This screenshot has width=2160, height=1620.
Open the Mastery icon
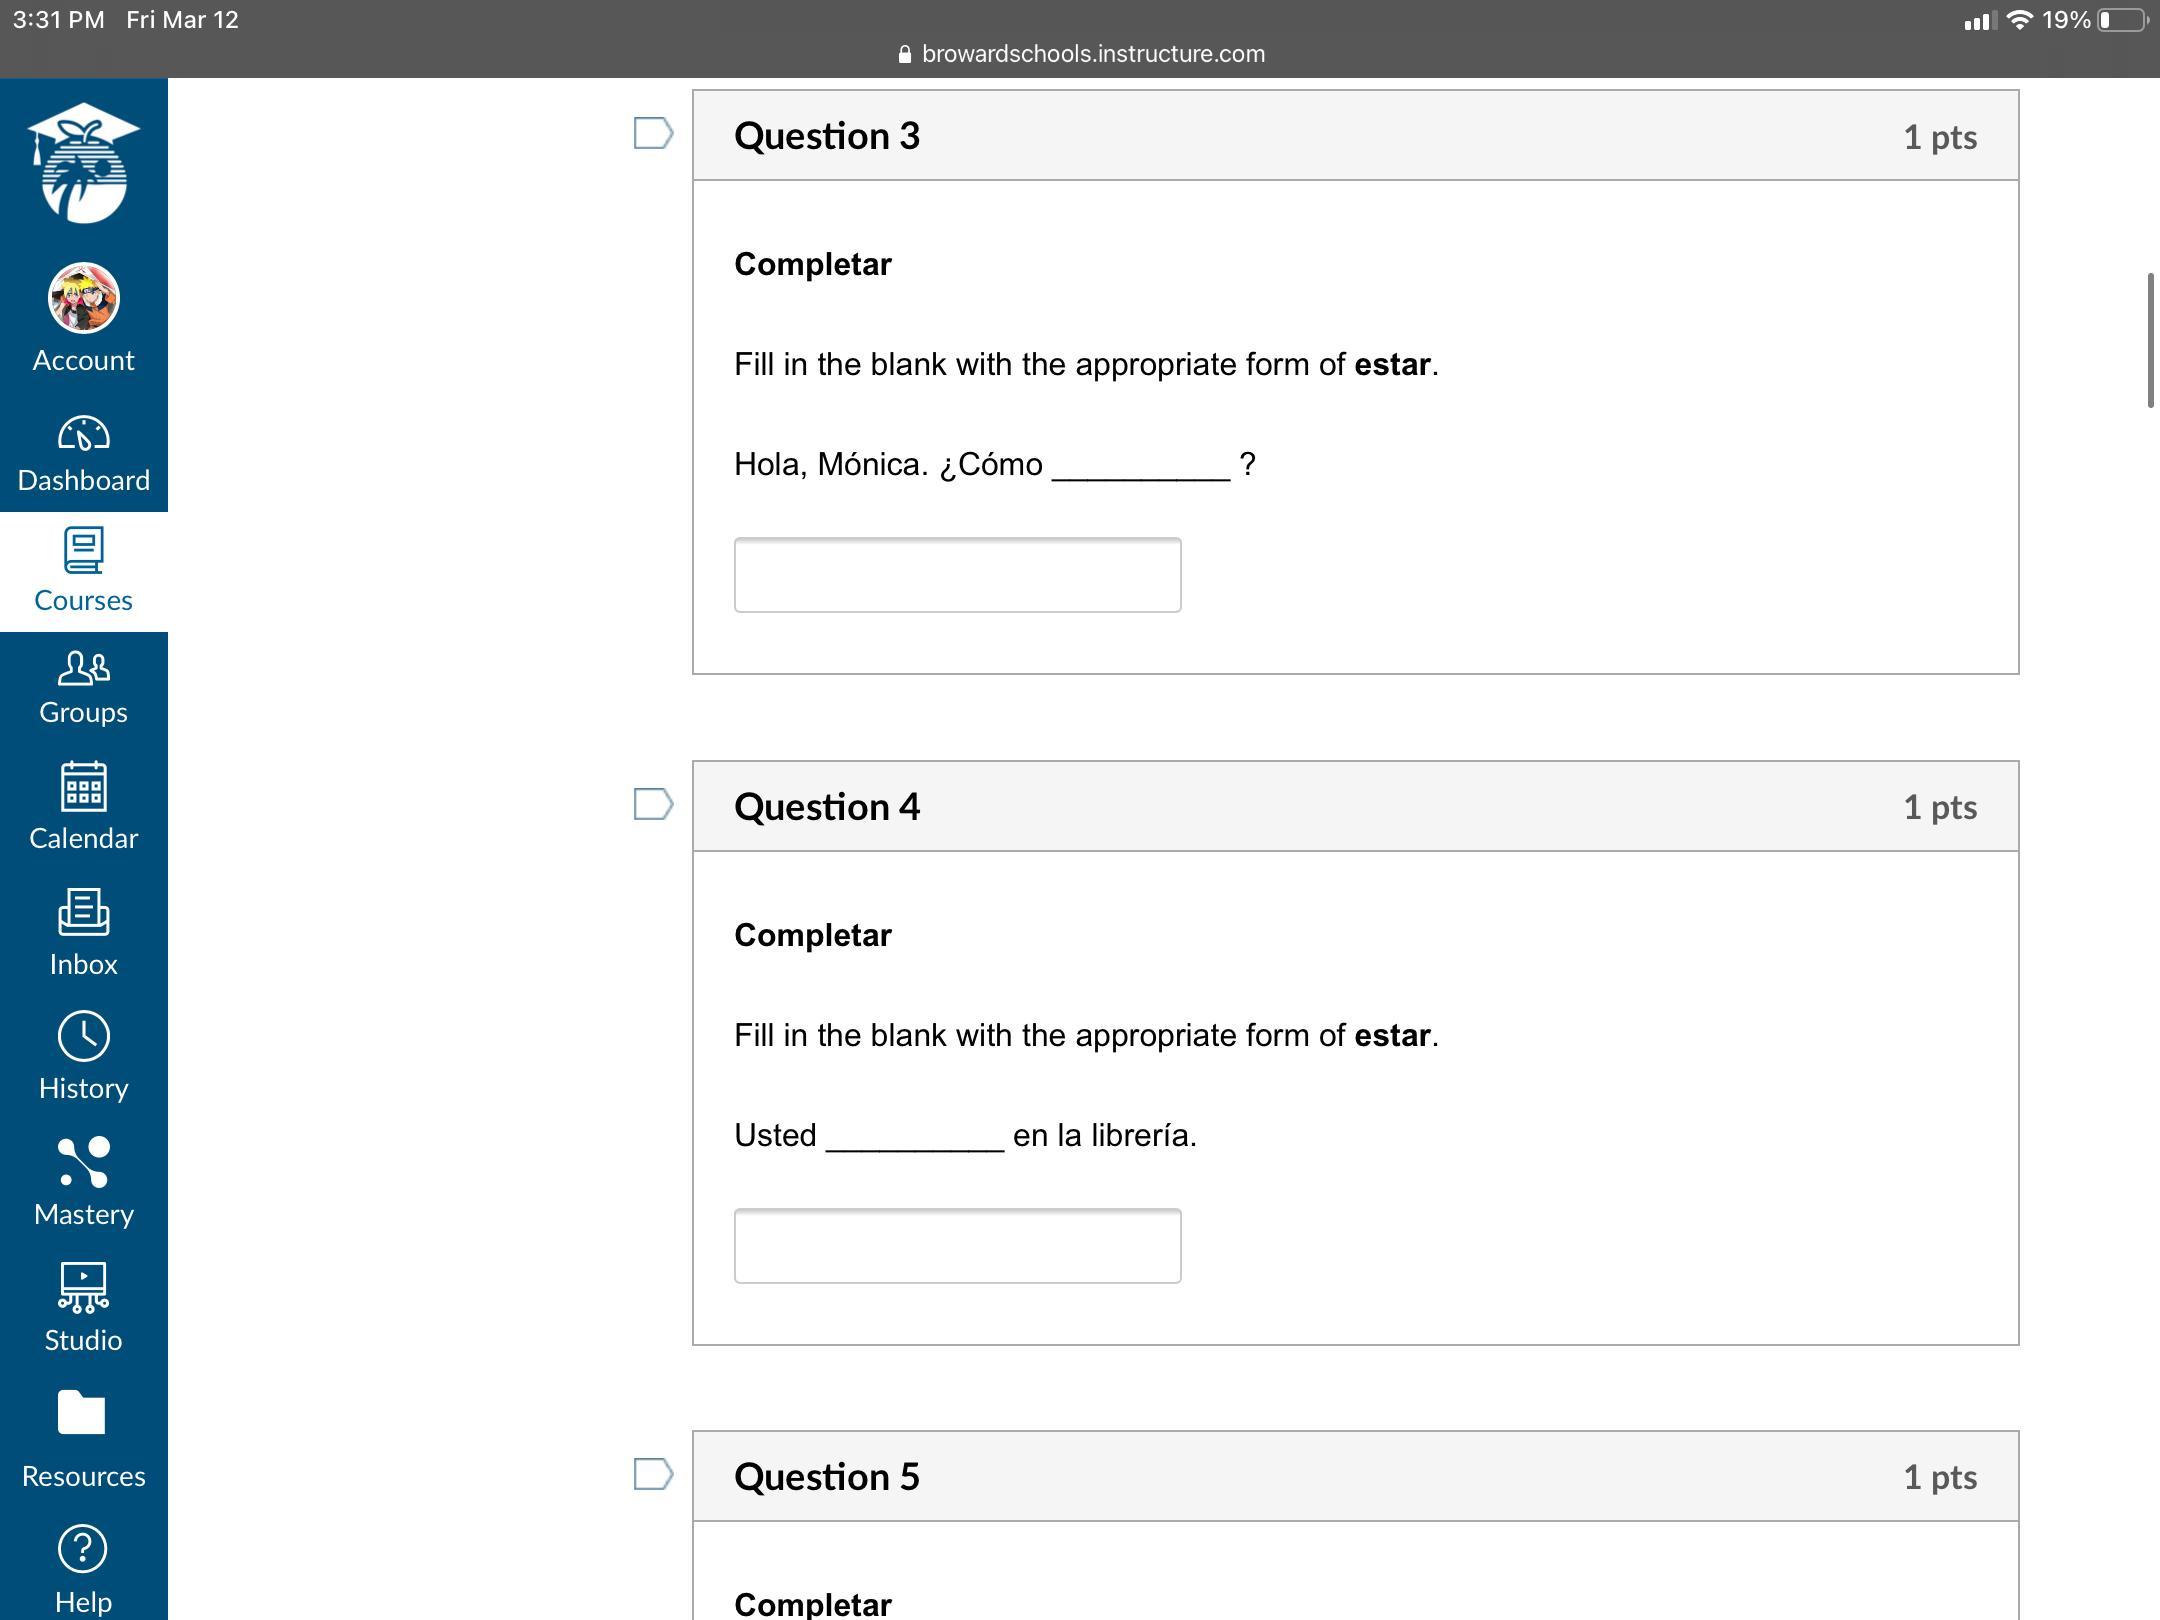(x=83, y=1162)
